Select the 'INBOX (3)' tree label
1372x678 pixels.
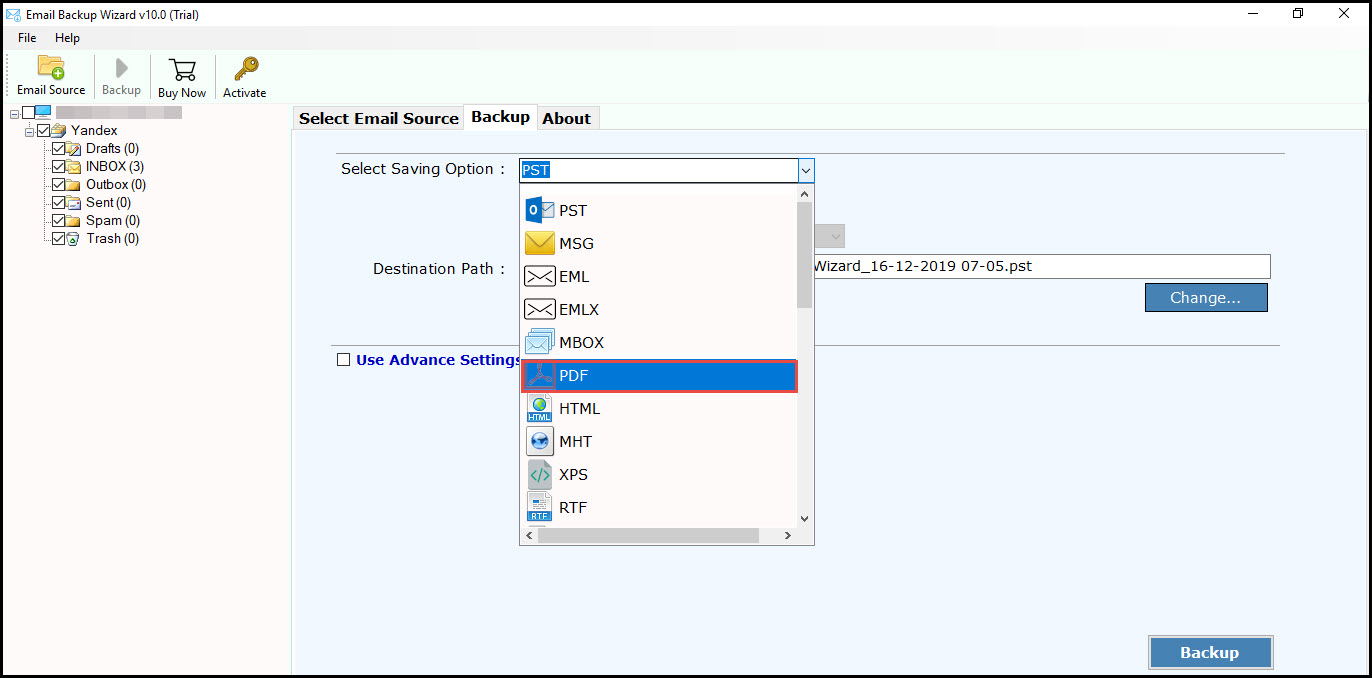click(x=115, y=166)
